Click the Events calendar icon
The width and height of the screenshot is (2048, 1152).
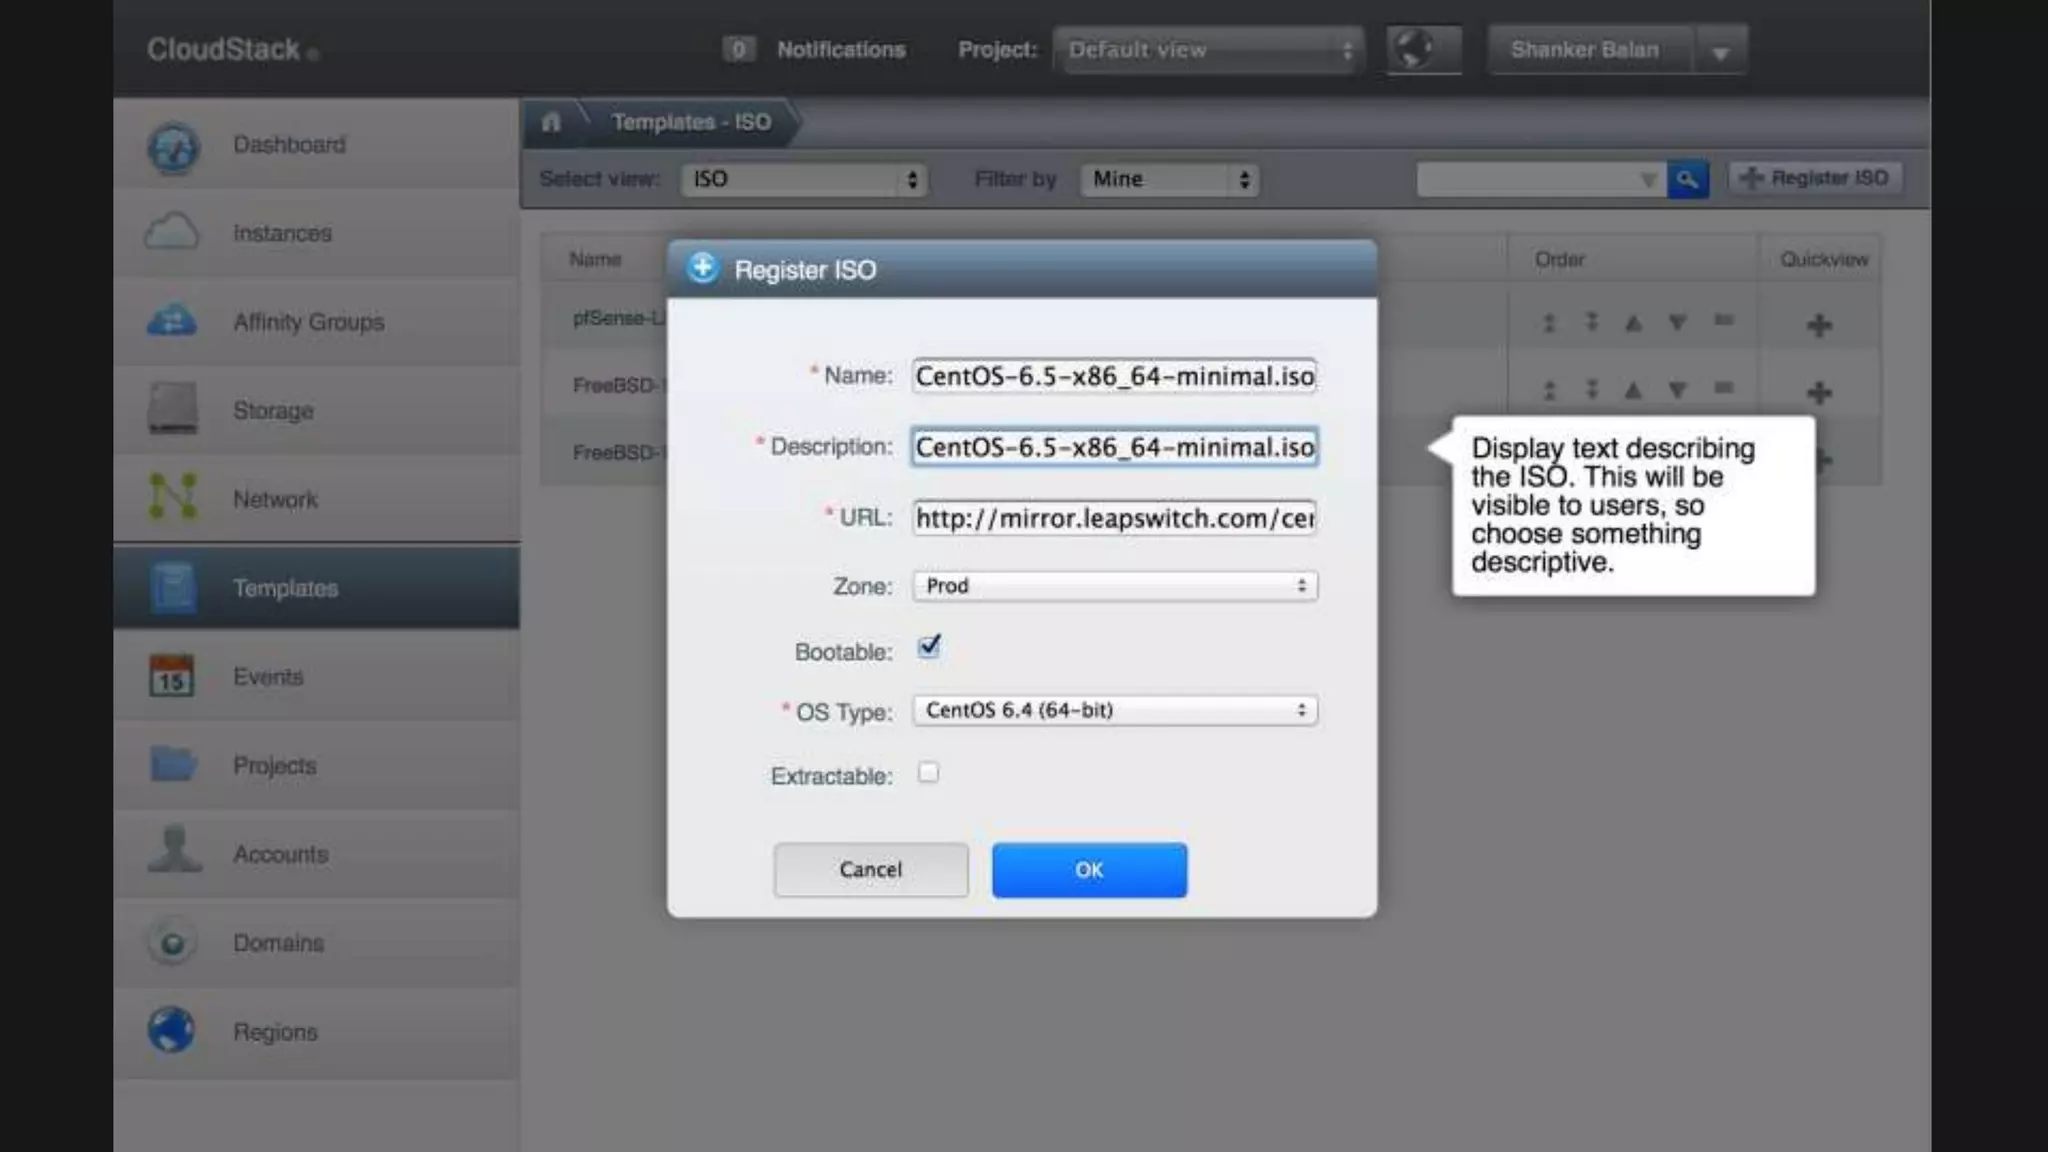pos(171,676)
